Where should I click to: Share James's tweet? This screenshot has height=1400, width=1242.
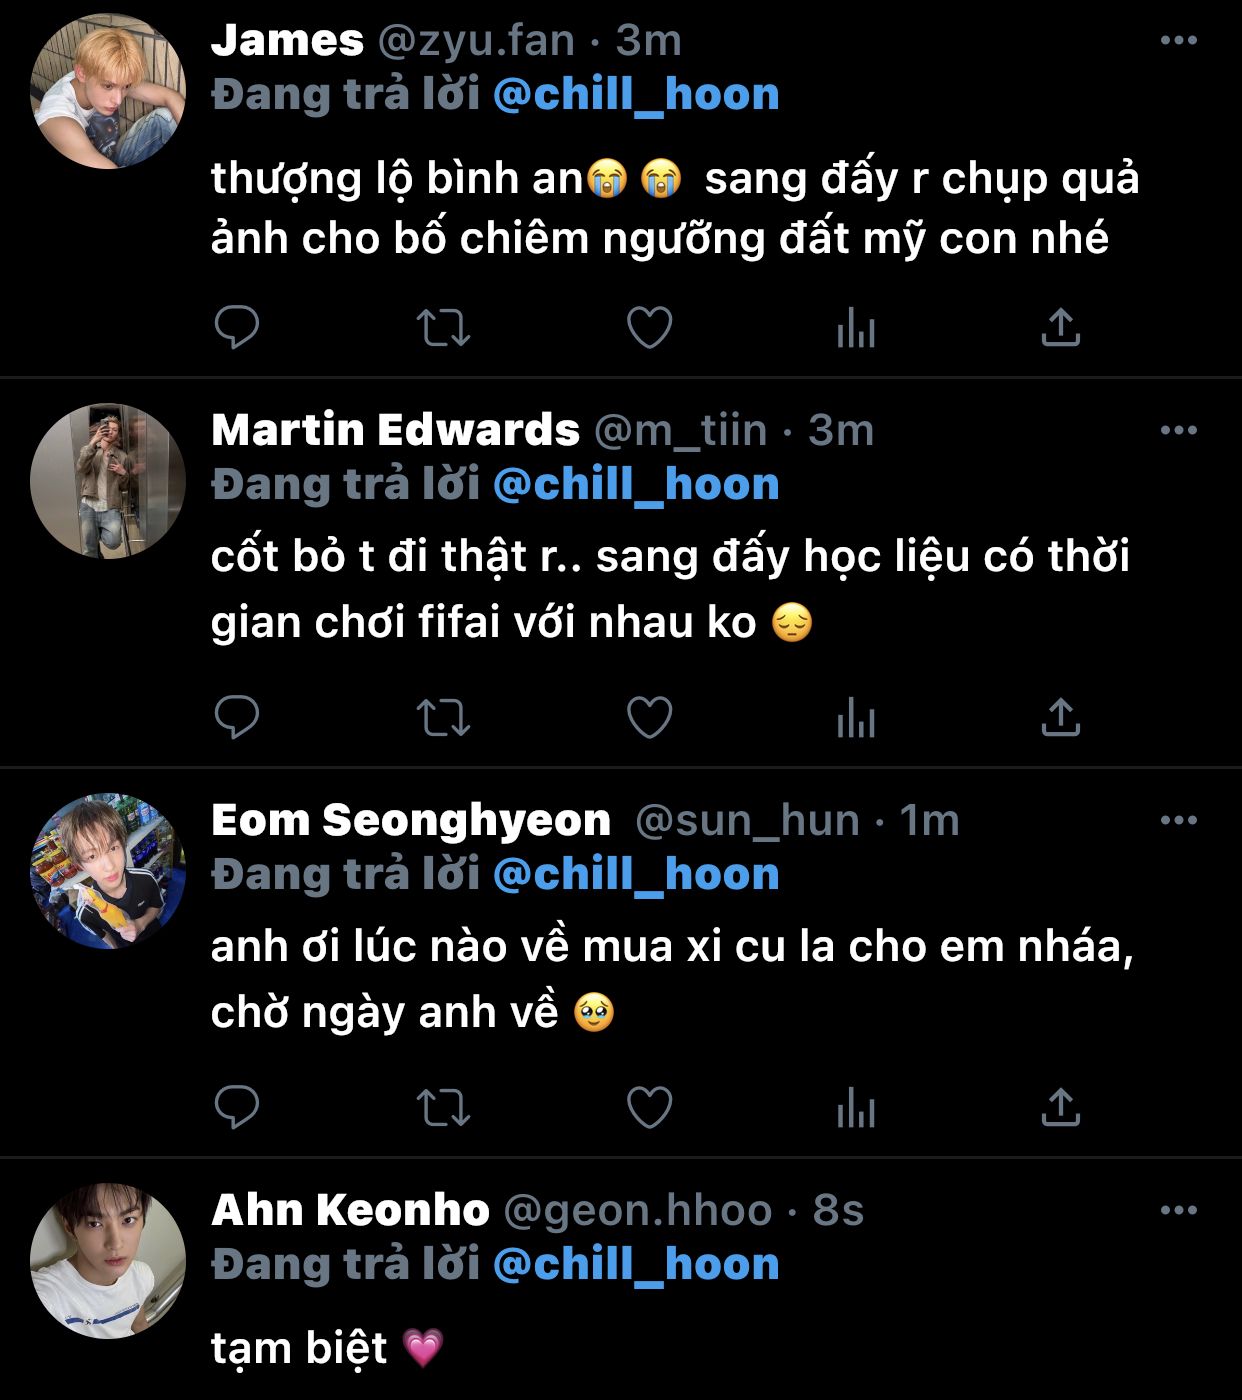pos(1060,327)
